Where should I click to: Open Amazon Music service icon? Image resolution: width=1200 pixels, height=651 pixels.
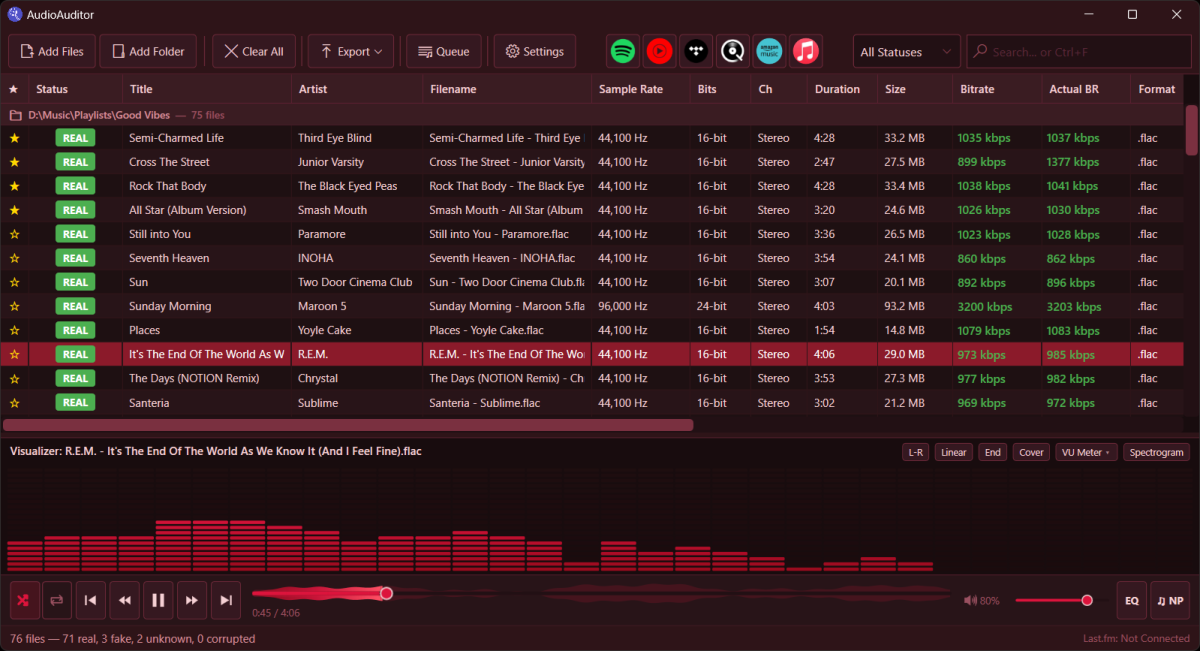[769, 51]
